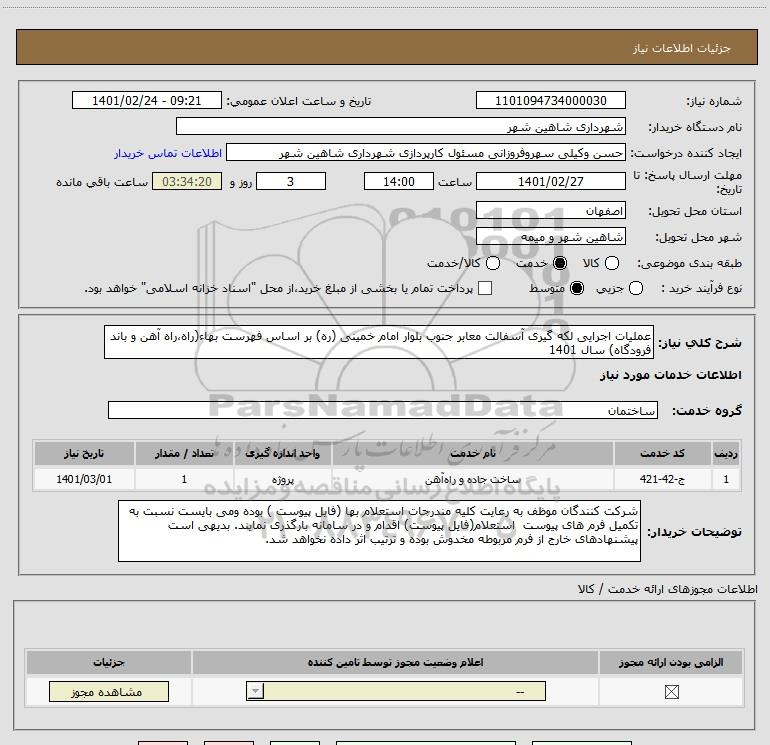This screenshot has width=770, height=745.
Task: Select the کالا/خدمت radio button
Action: click(493, 263)
